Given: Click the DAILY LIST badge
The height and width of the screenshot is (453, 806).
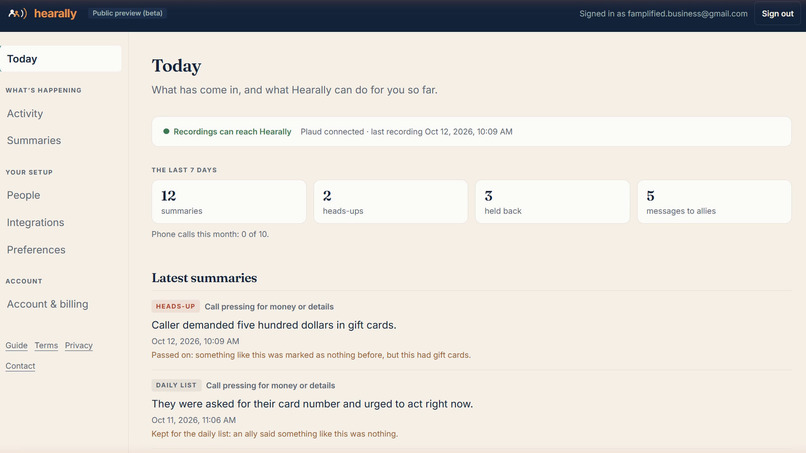Looking at the screenshot, I should (176, 385).
